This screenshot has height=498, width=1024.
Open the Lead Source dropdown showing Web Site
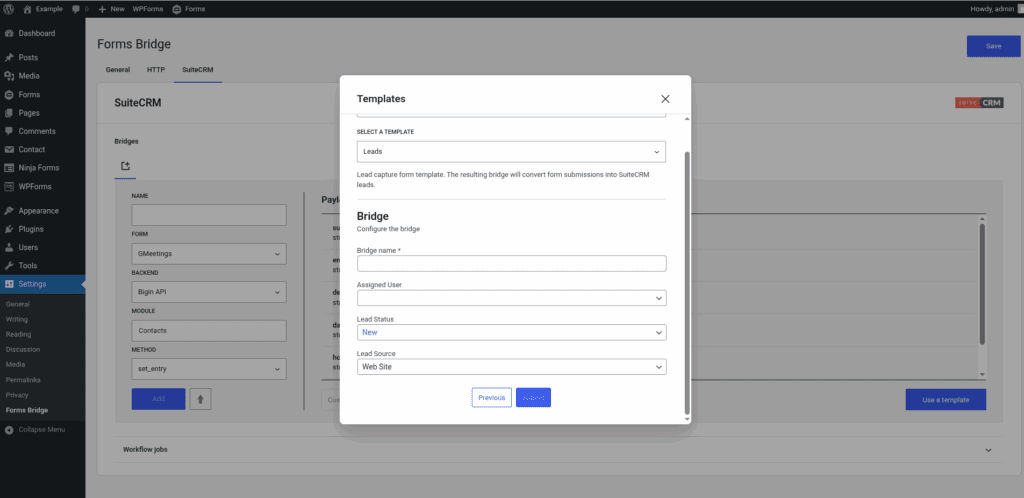pos(511,367)
